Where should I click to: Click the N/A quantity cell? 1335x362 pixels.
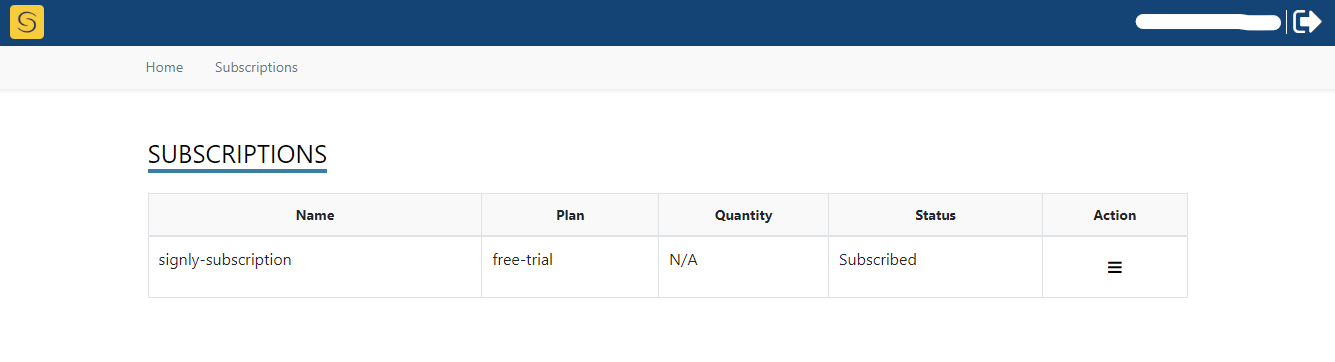tap(743, 267)
